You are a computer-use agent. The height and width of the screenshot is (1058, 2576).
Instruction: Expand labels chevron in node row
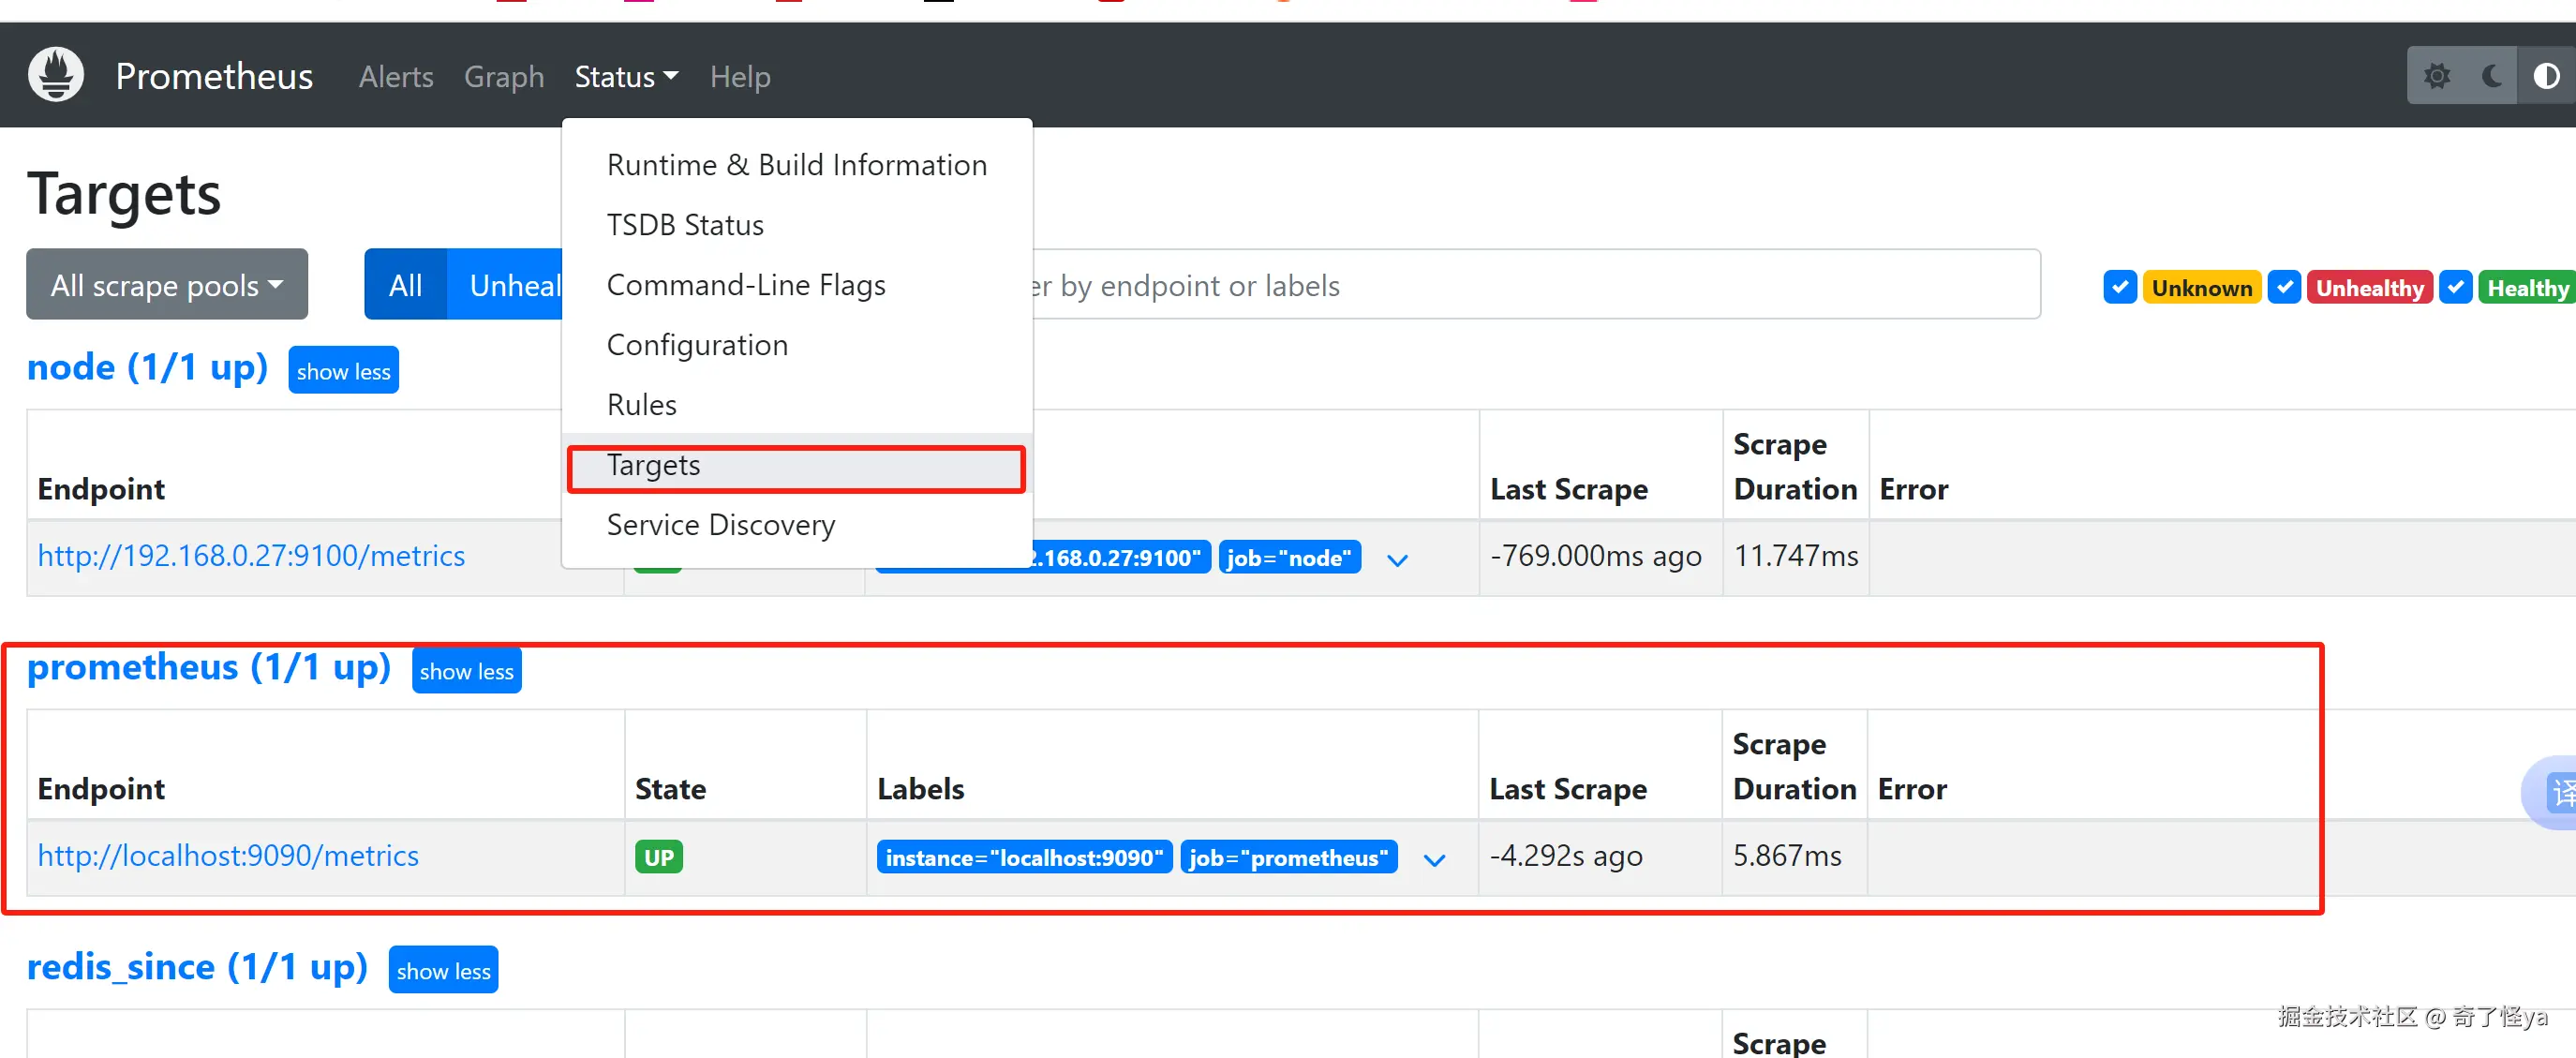pos(1397,560)
